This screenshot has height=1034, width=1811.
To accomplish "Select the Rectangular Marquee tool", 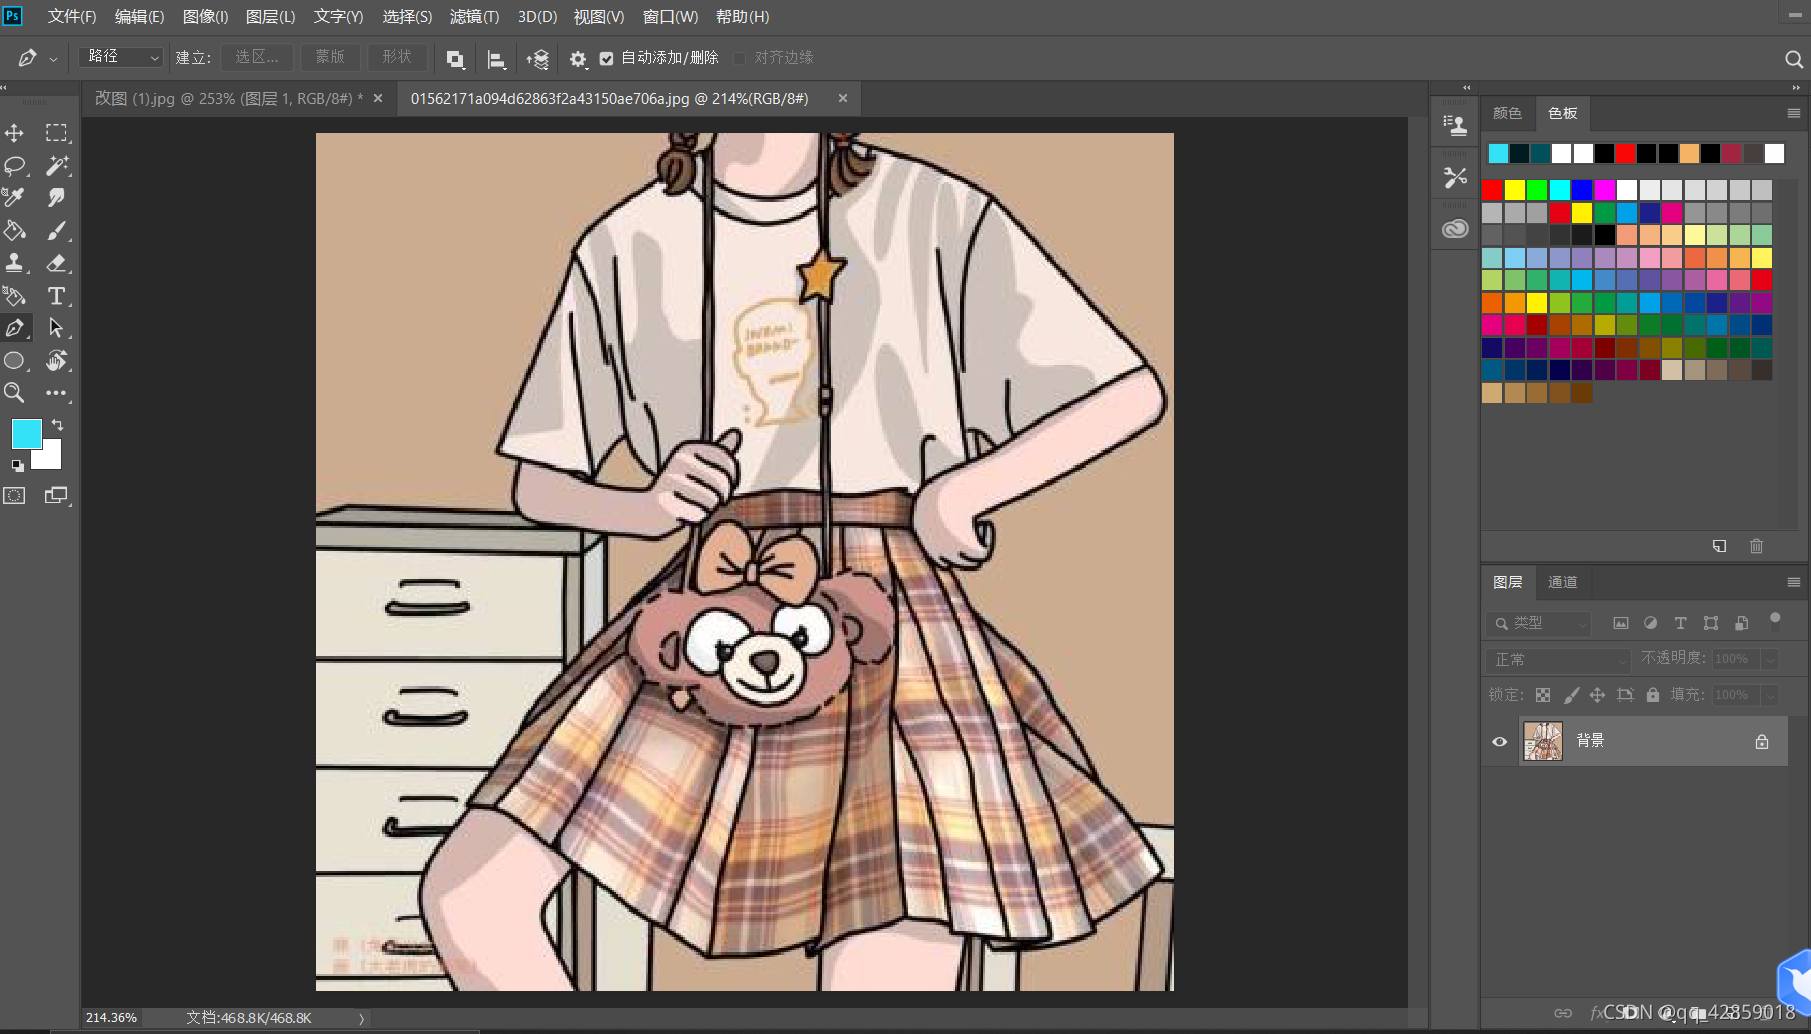I will point(57,133).
